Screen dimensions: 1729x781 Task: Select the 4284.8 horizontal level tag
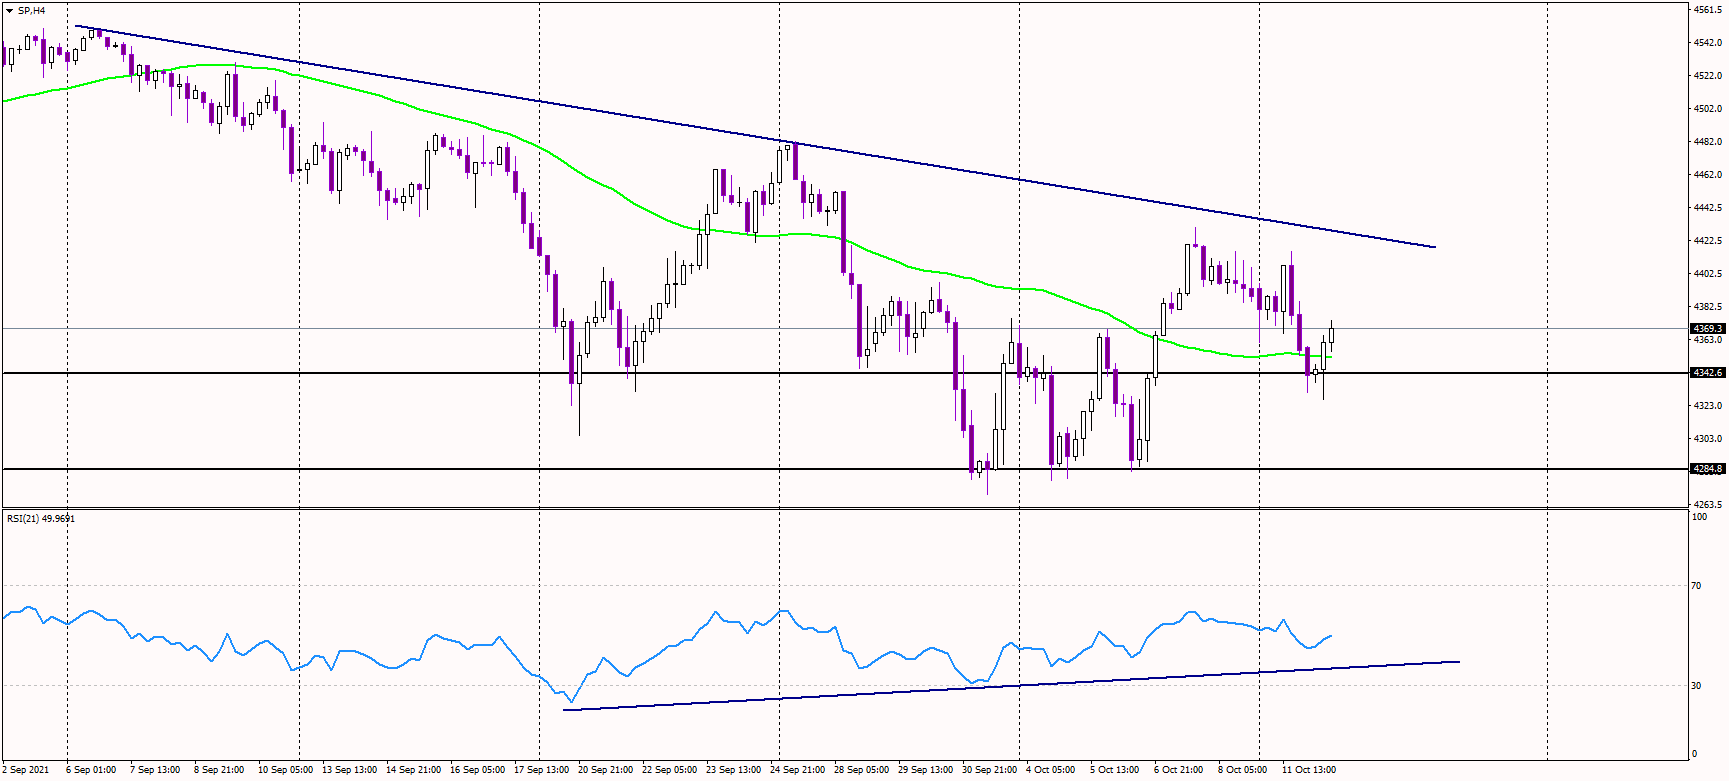(x=1707, y=469)
